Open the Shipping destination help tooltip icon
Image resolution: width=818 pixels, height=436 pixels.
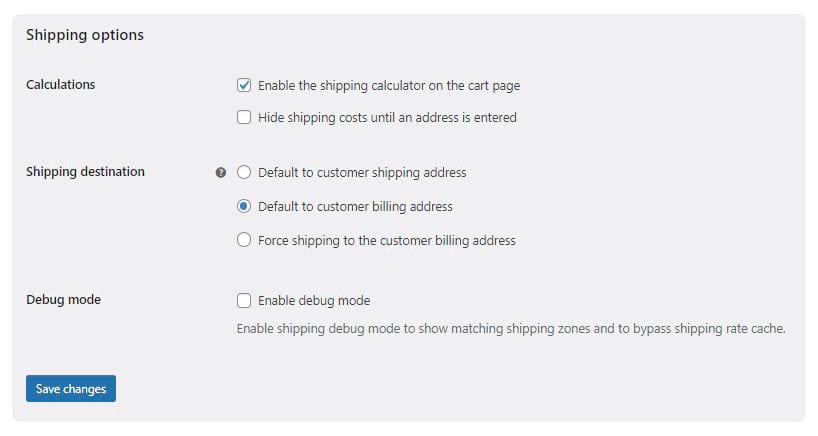click(x=221, y=173)
